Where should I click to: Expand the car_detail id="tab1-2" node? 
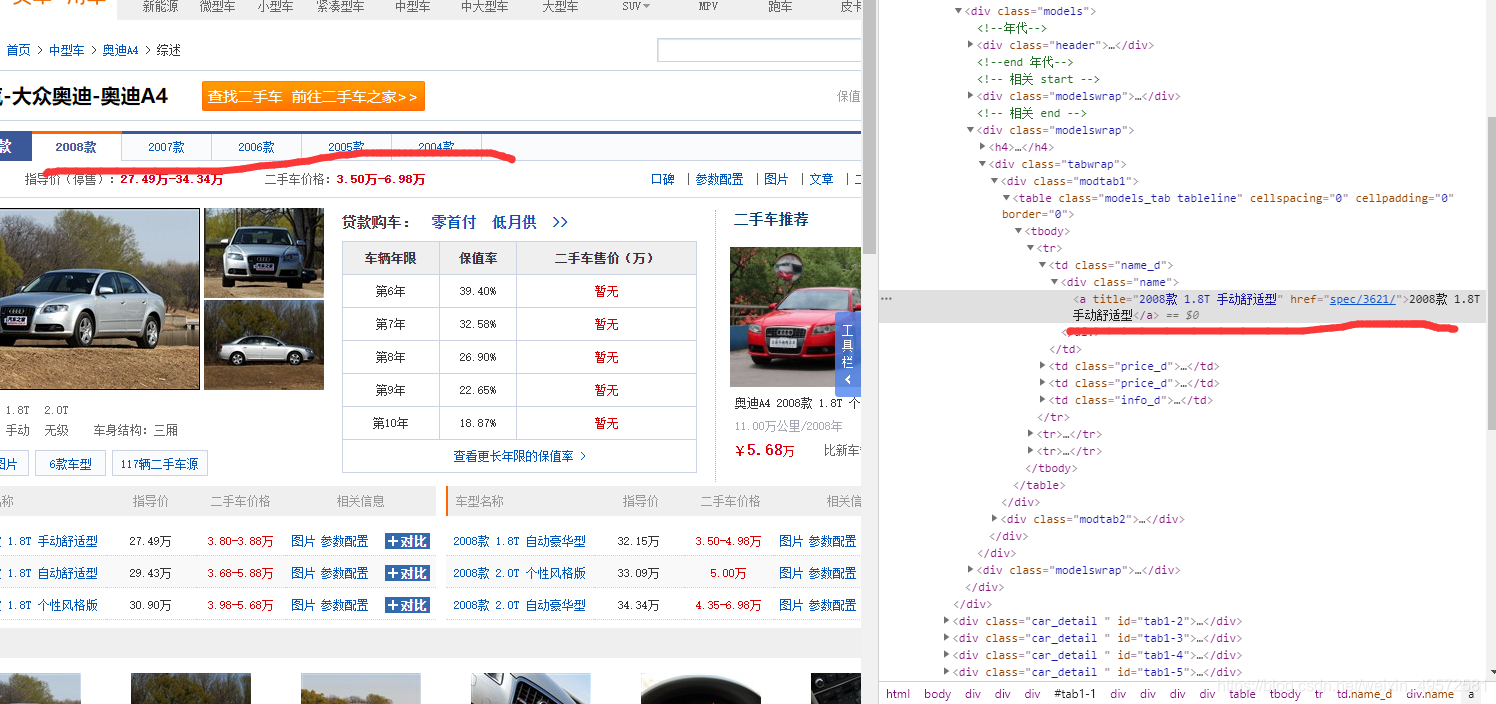click(946, 621)
